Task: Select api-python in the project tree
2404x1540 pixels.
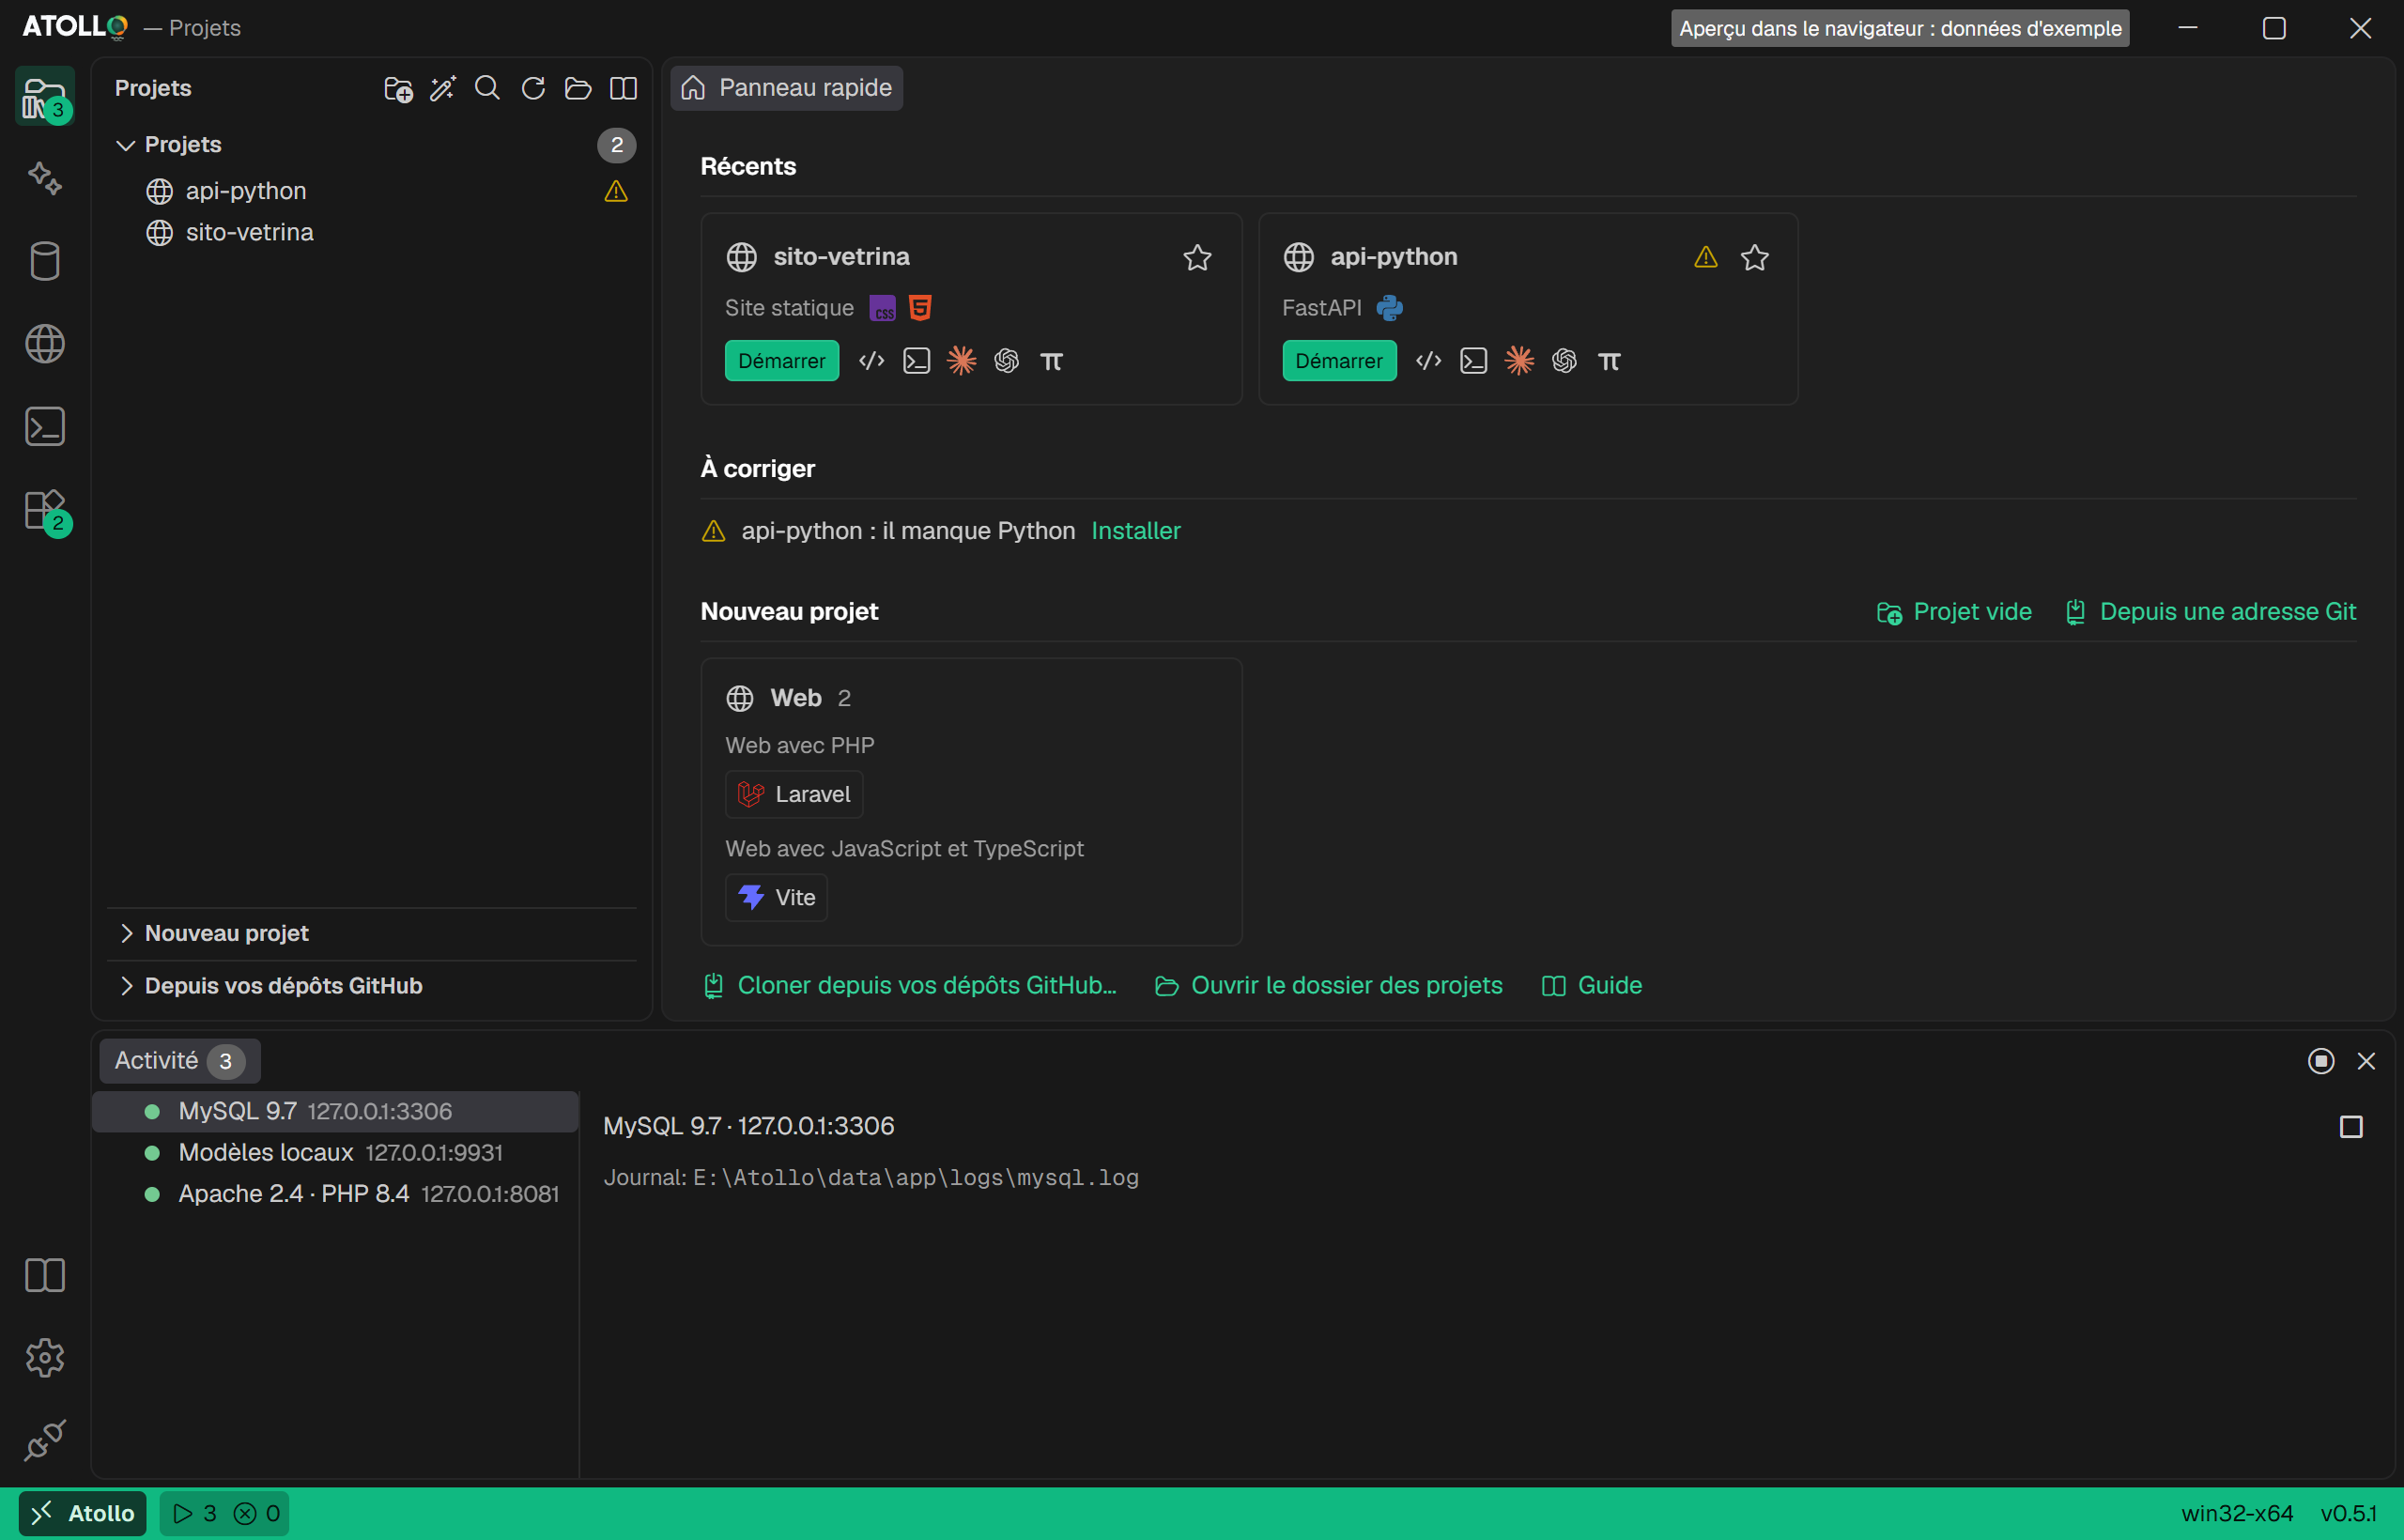Action: (x=372, y=191)
